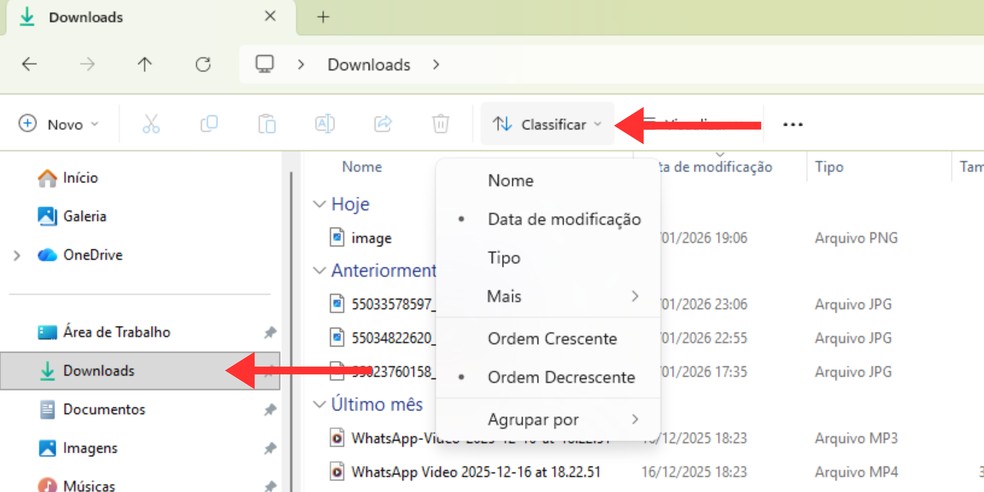The width and height of the screenshot is (984, 492).
Task: Click pin icon next to Documentos
Action: pos(269,410)
